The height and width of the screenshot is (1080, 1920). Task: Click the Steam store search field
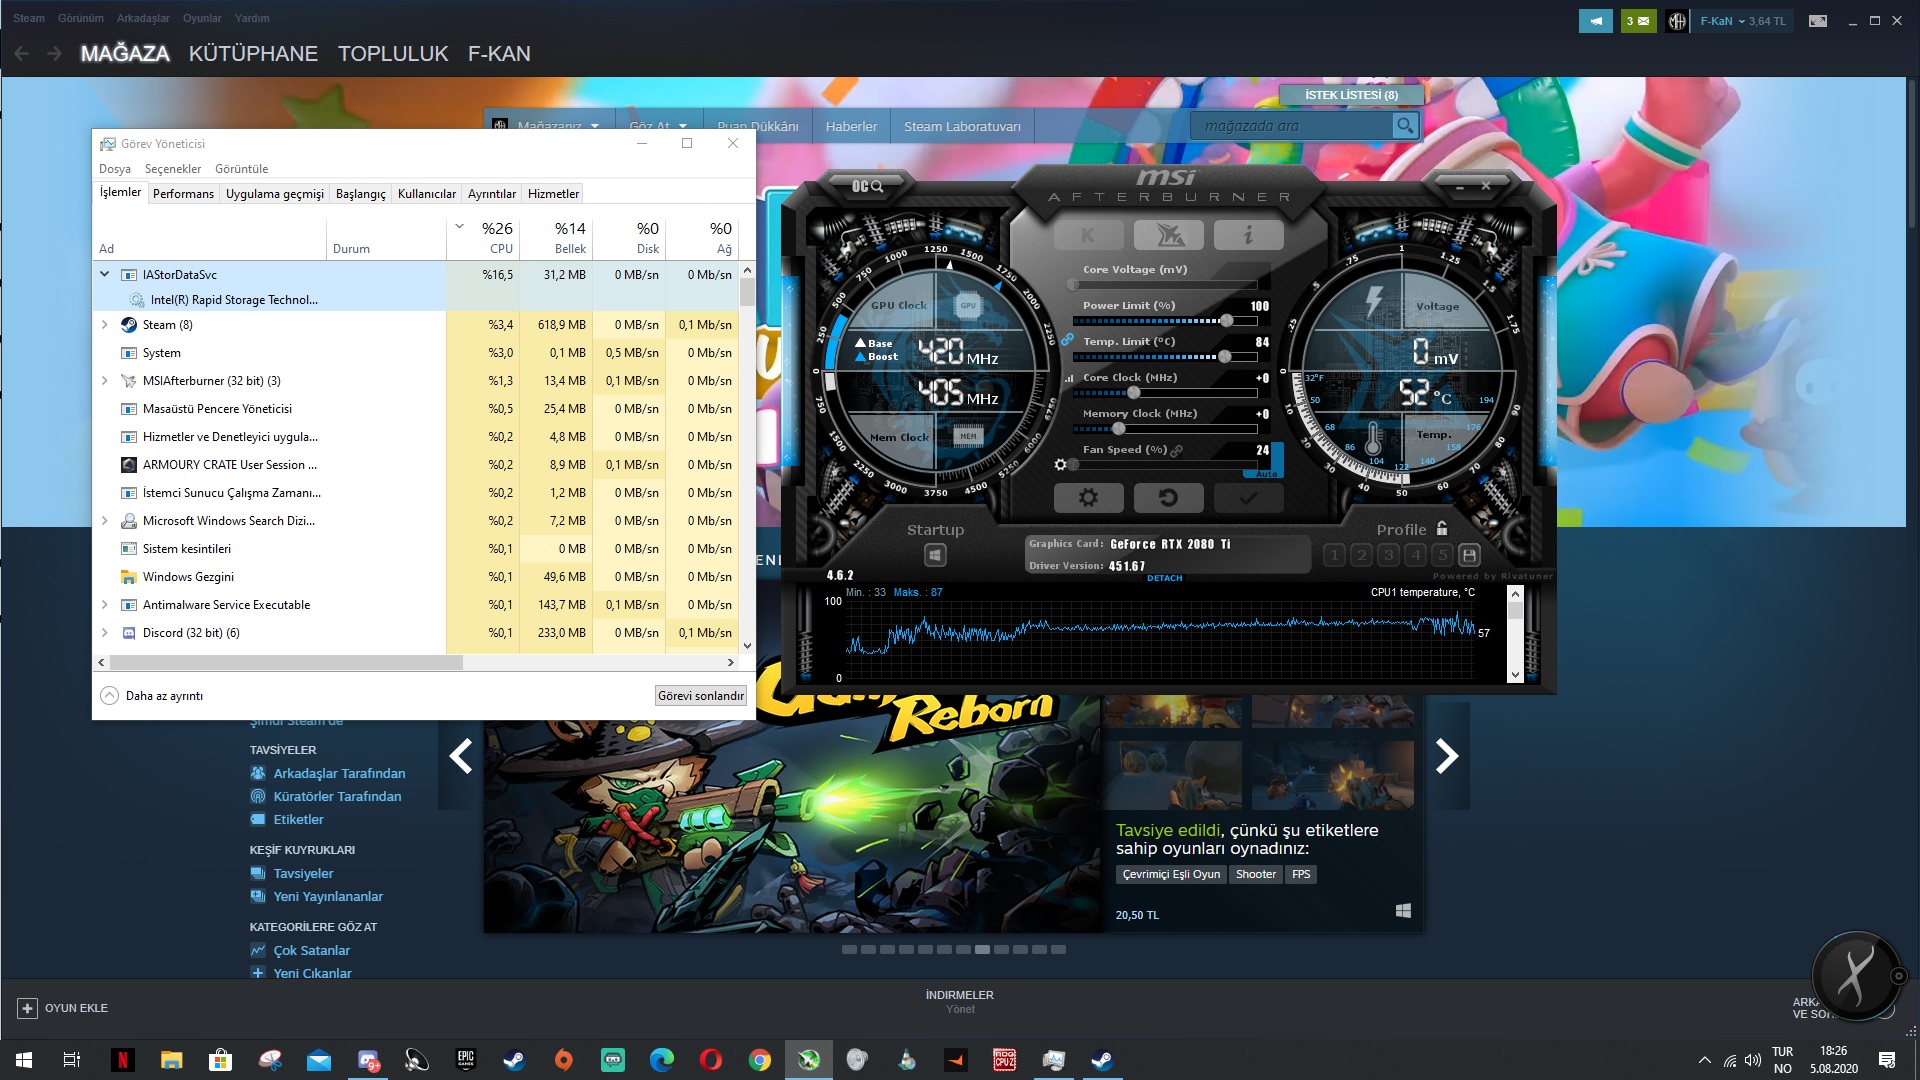point(1290,126)
